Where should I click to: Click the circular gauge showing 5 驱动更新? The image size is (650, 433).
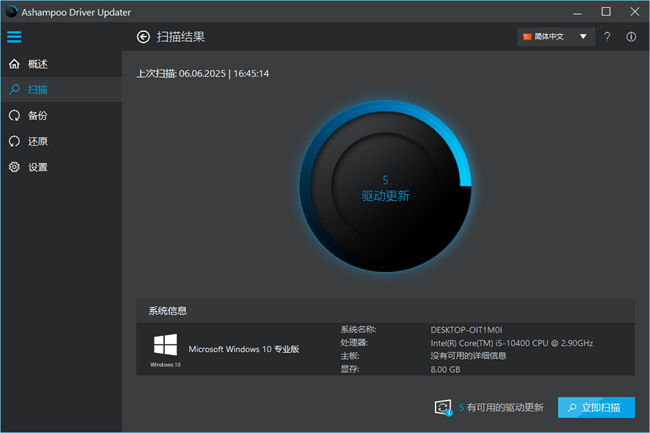tap(385, 188)
